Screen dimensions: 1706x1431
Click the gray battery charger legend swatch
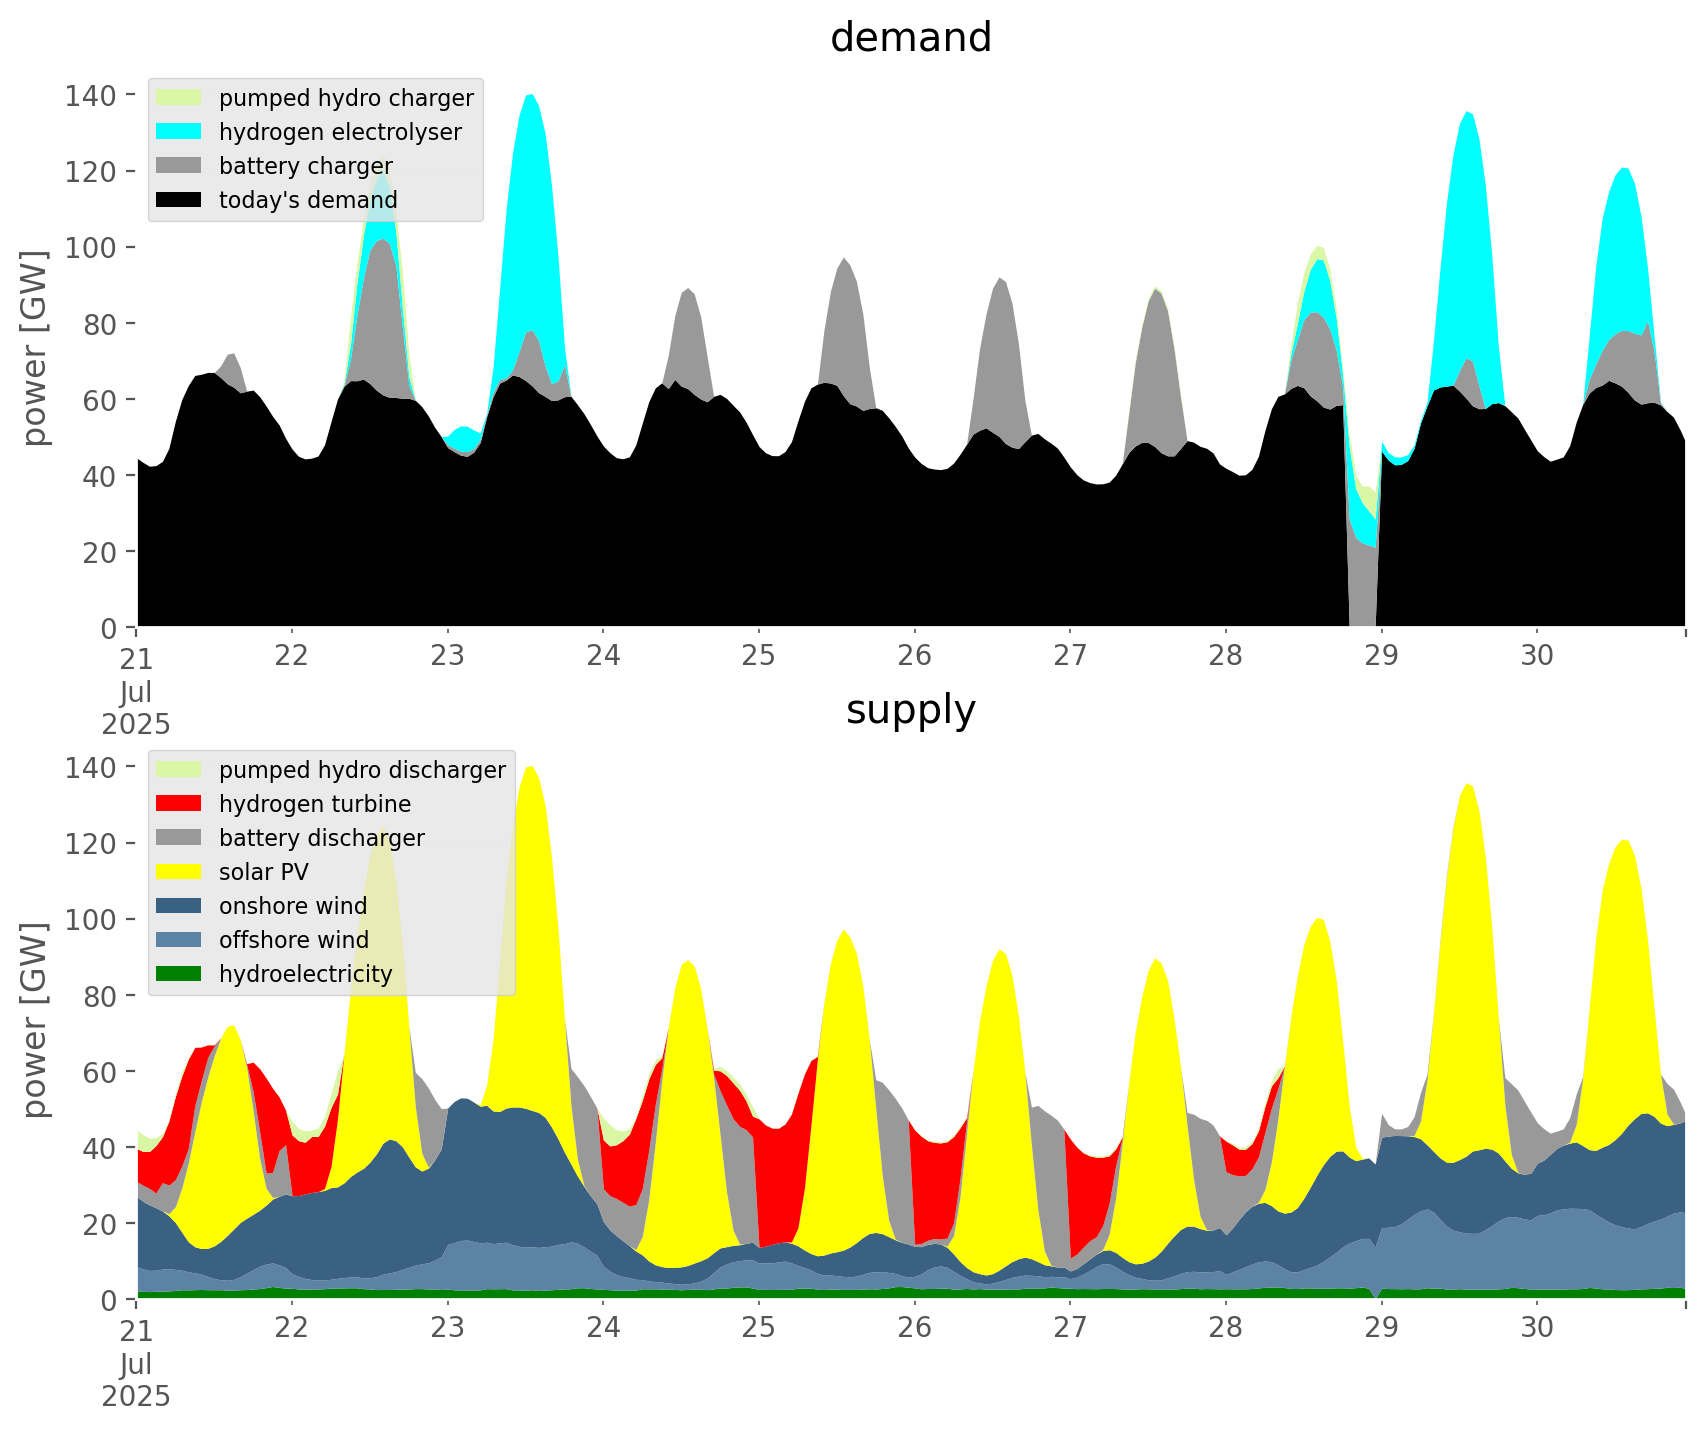(x=178, y=166)
